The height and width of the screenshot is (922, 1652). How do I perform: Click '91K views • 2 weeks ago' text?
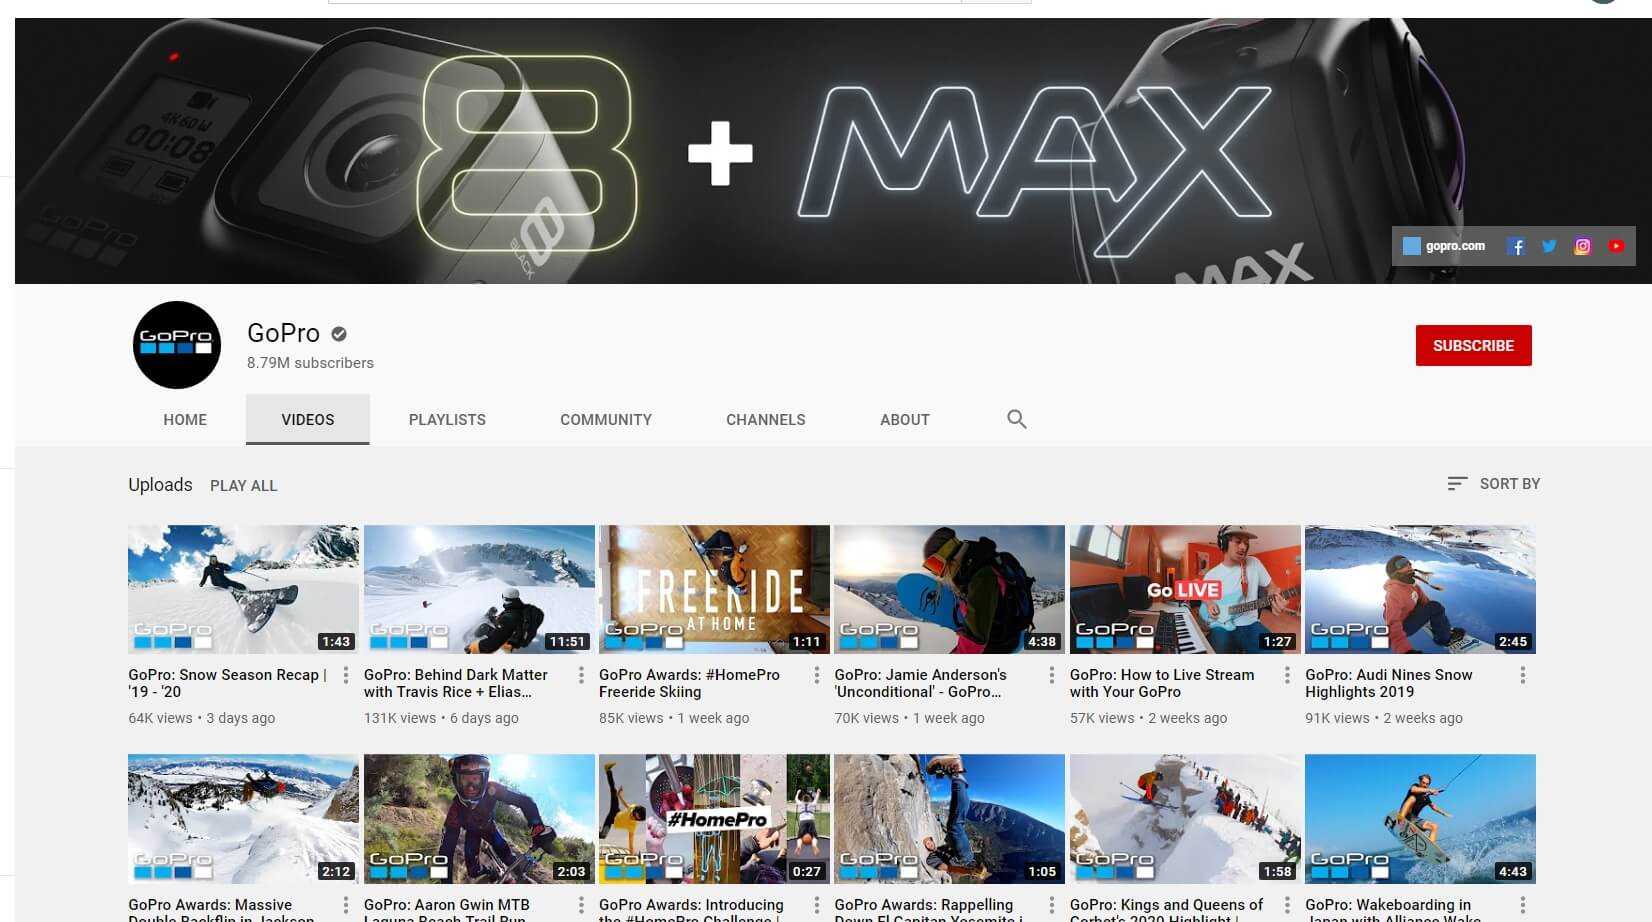pyautogui.click(x=1384, y=718)
